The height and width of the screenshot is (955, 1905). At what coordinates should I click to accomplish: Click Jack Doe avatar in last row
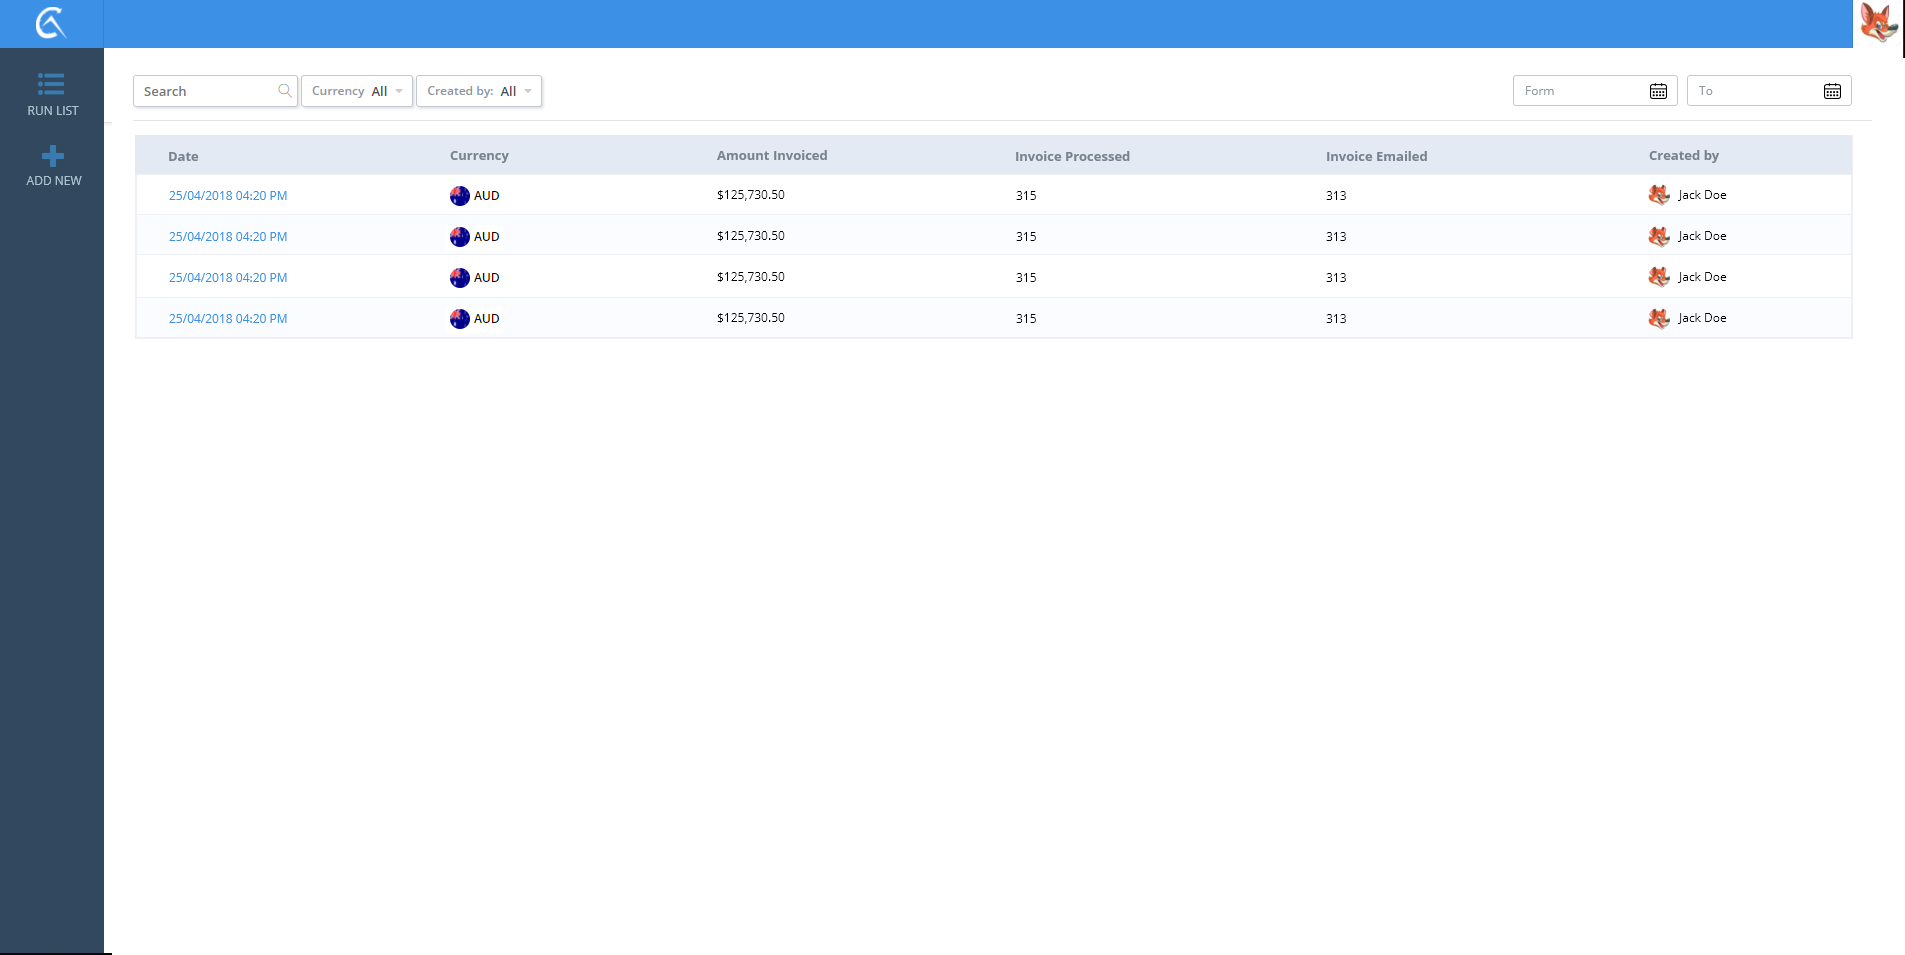pyautogui.click(x=1659, y=318)
